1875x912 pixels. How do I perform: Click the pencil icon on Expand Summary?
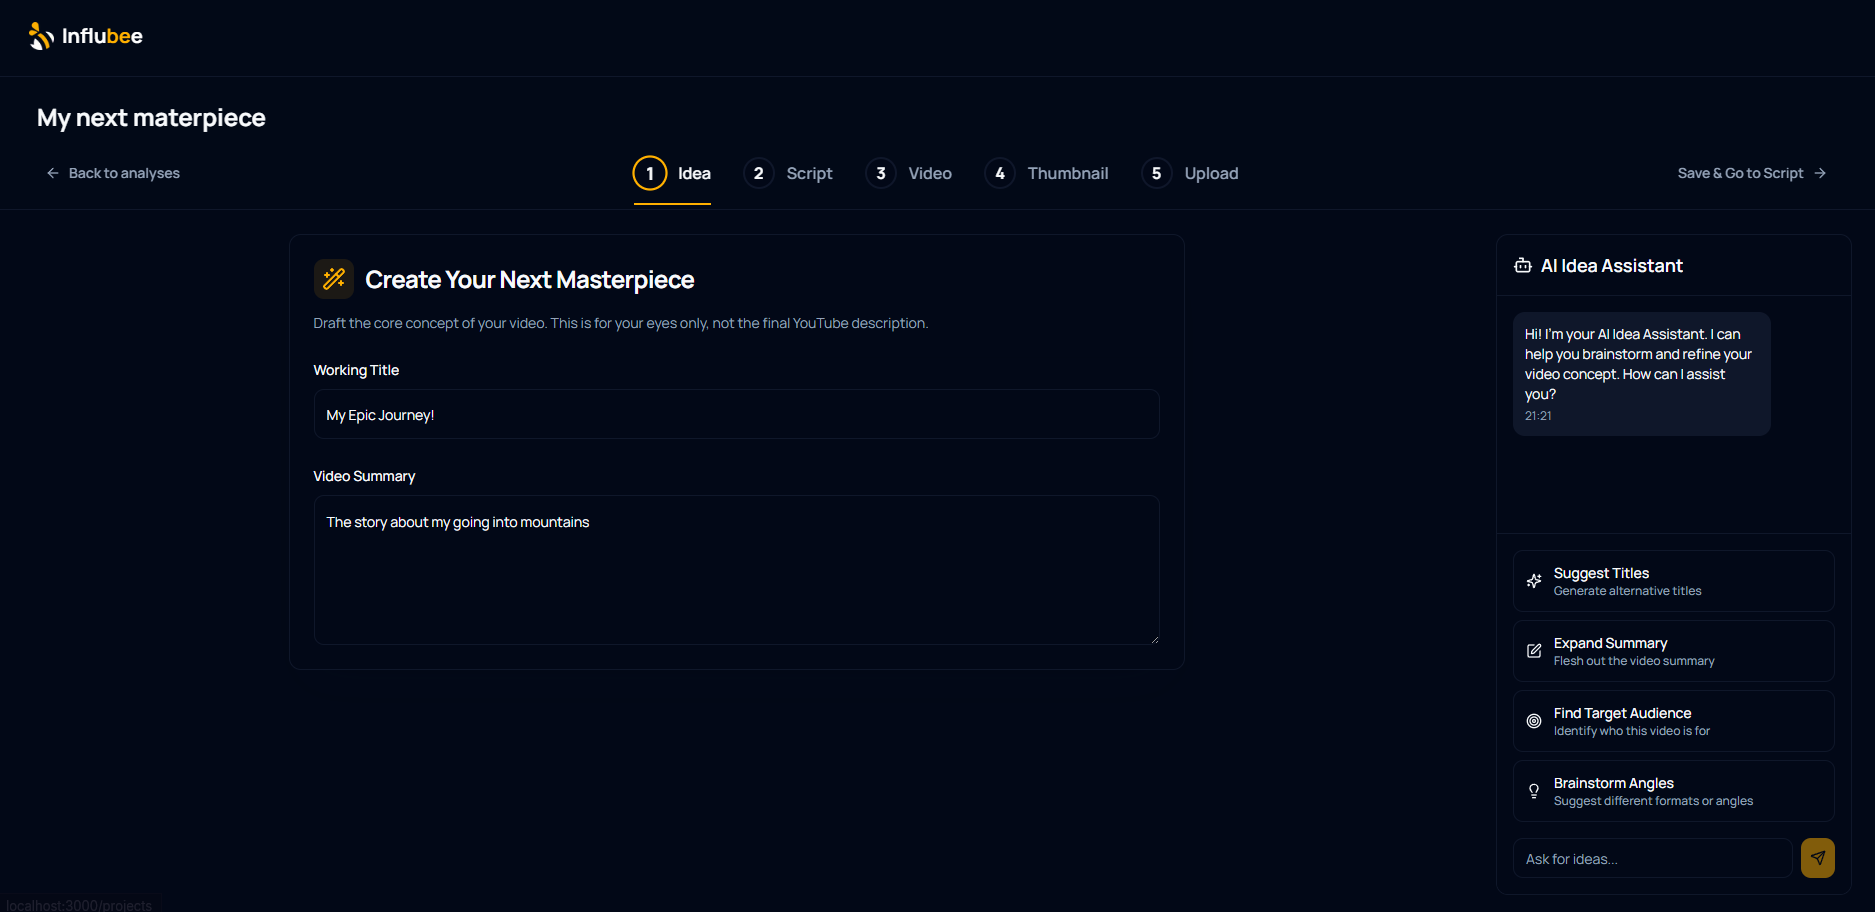1534,651
